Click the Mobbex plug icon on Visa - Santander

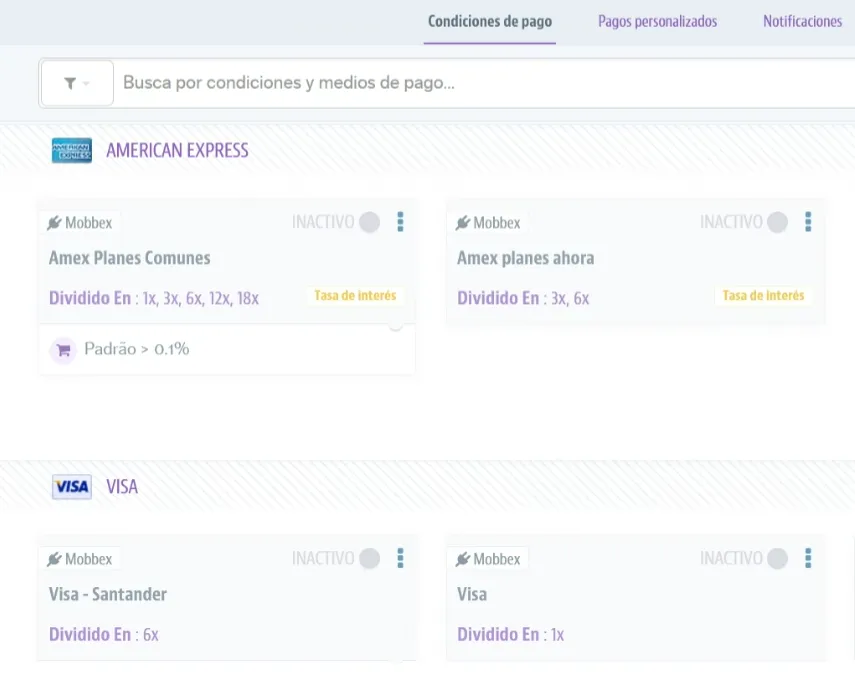click(x=54, y=559)
